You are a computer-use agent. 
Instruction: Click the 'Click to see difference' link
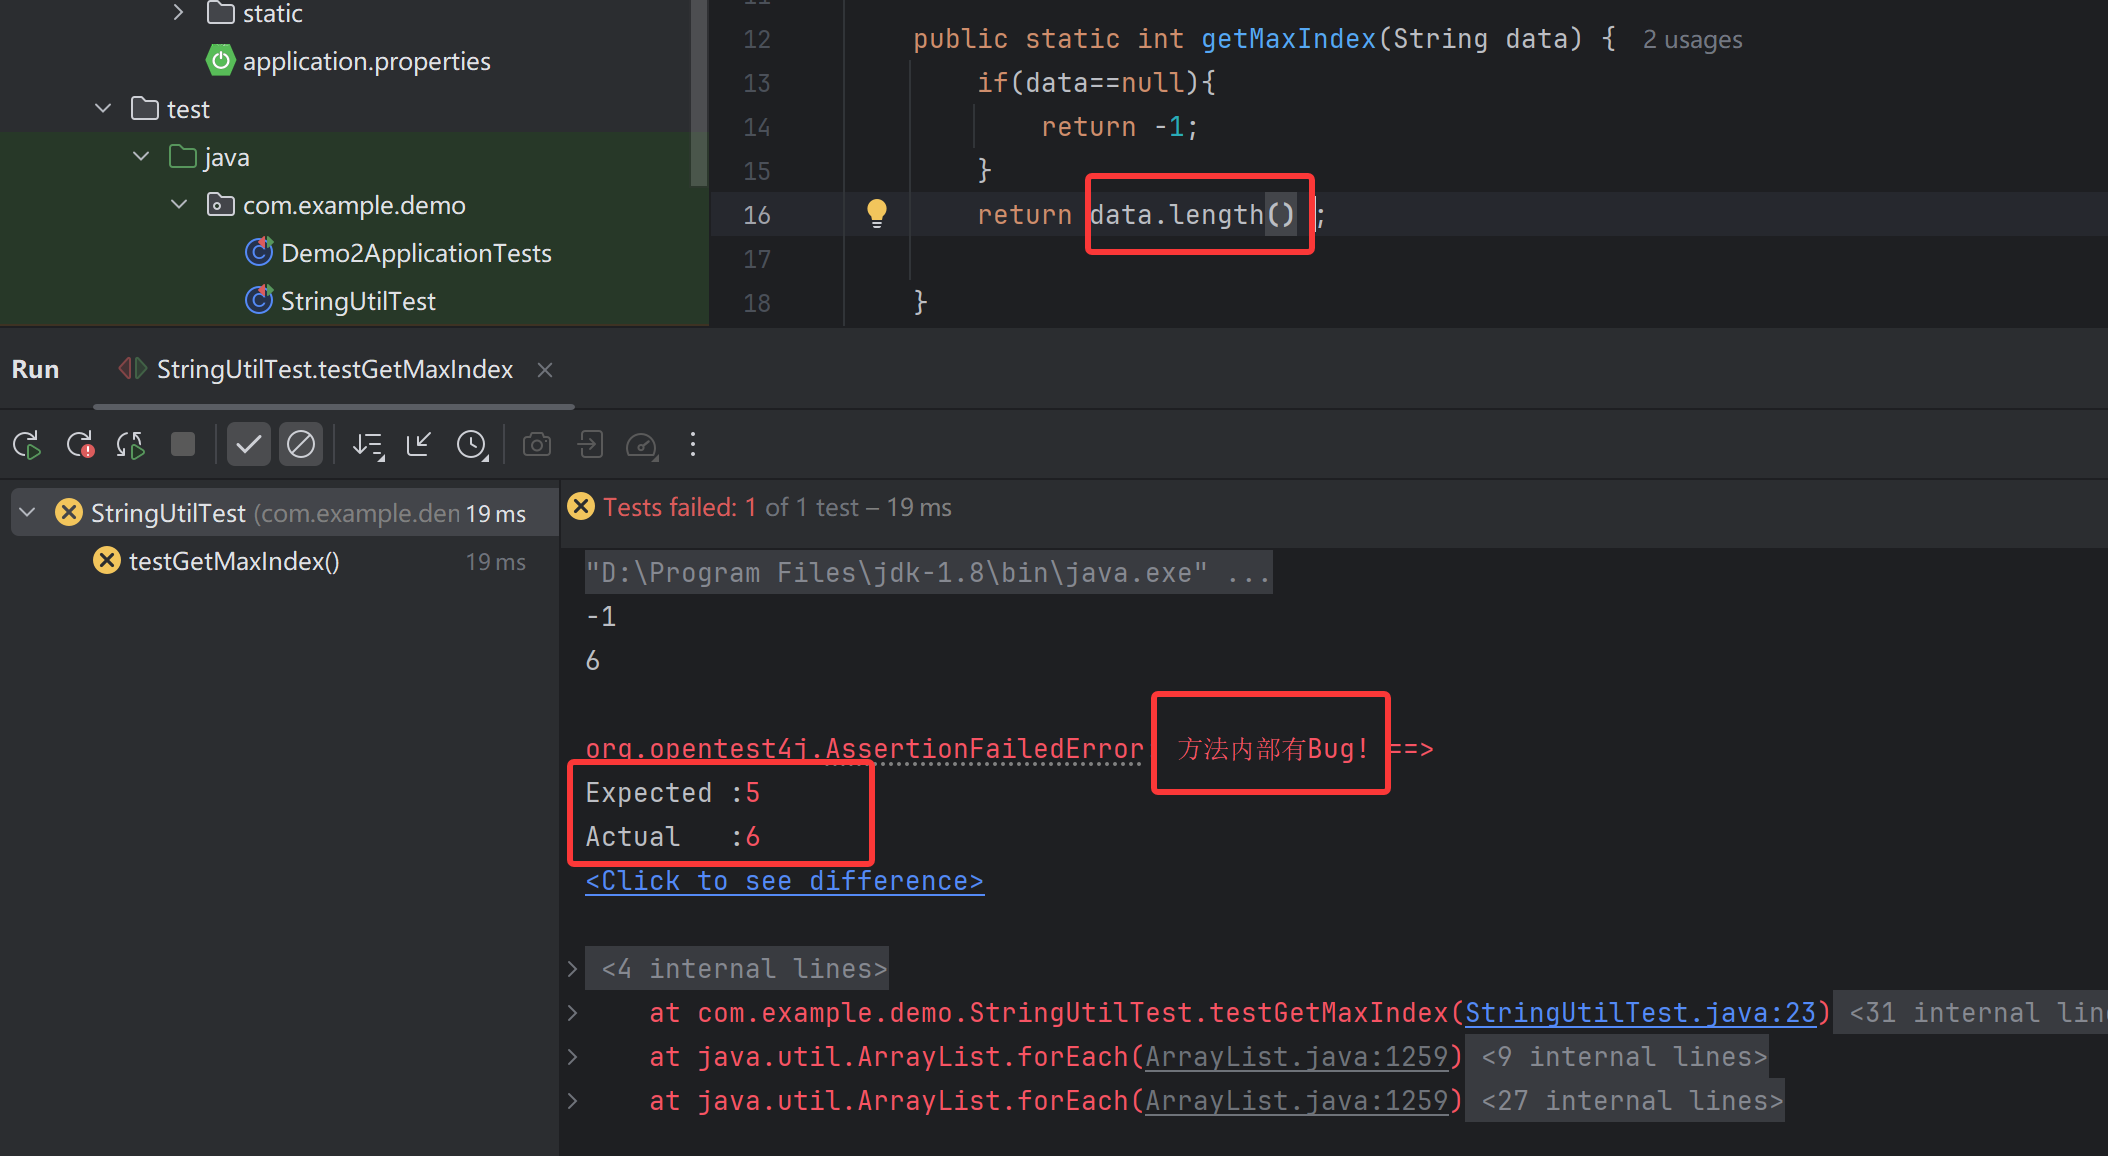[784, 881]
